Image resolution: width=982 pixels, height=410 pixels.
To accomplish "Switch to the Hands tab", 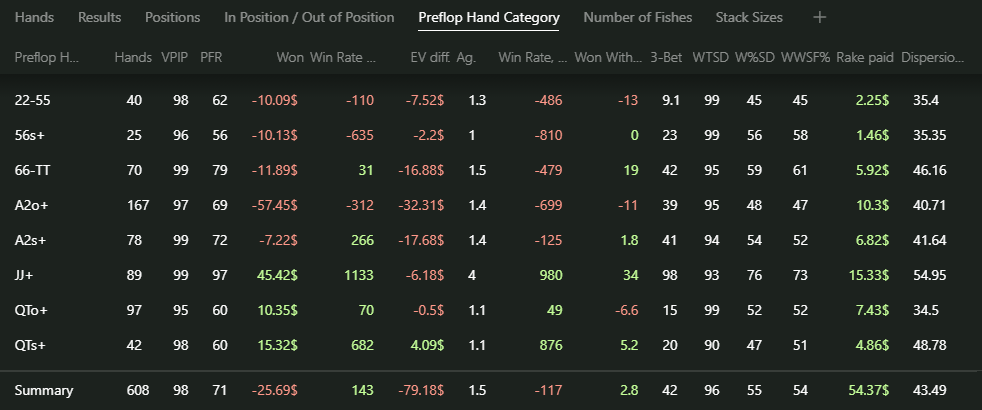I will point(34,18).
